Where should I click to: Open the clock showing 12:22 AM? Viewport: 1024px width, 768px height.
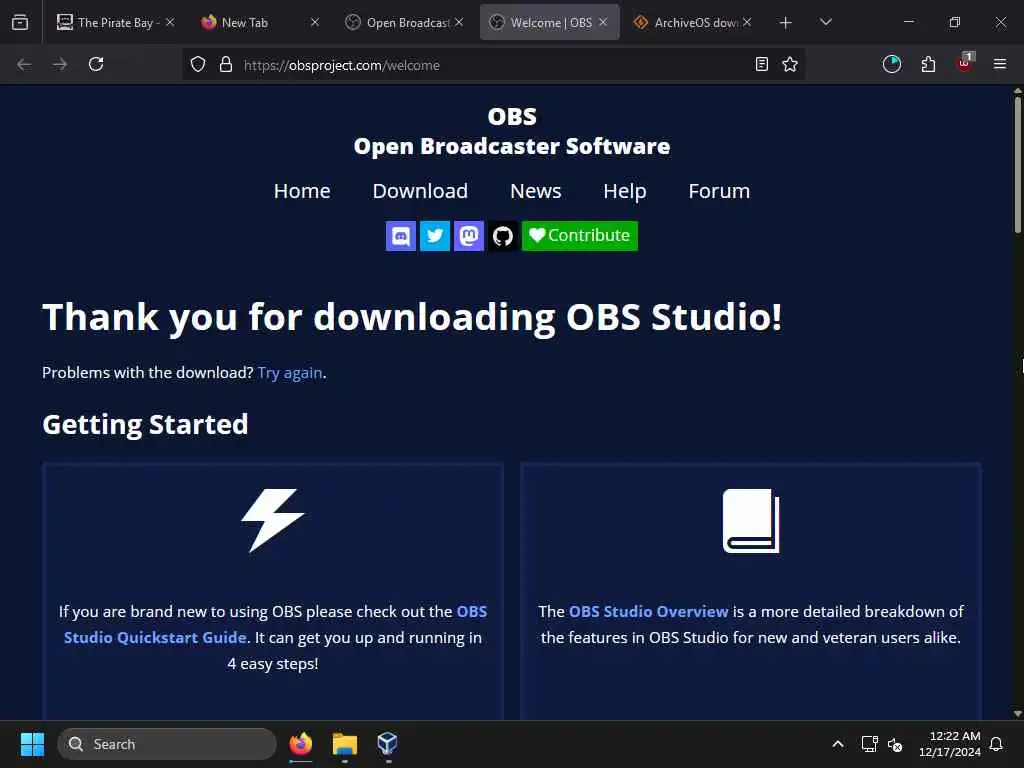coord(950,744)
